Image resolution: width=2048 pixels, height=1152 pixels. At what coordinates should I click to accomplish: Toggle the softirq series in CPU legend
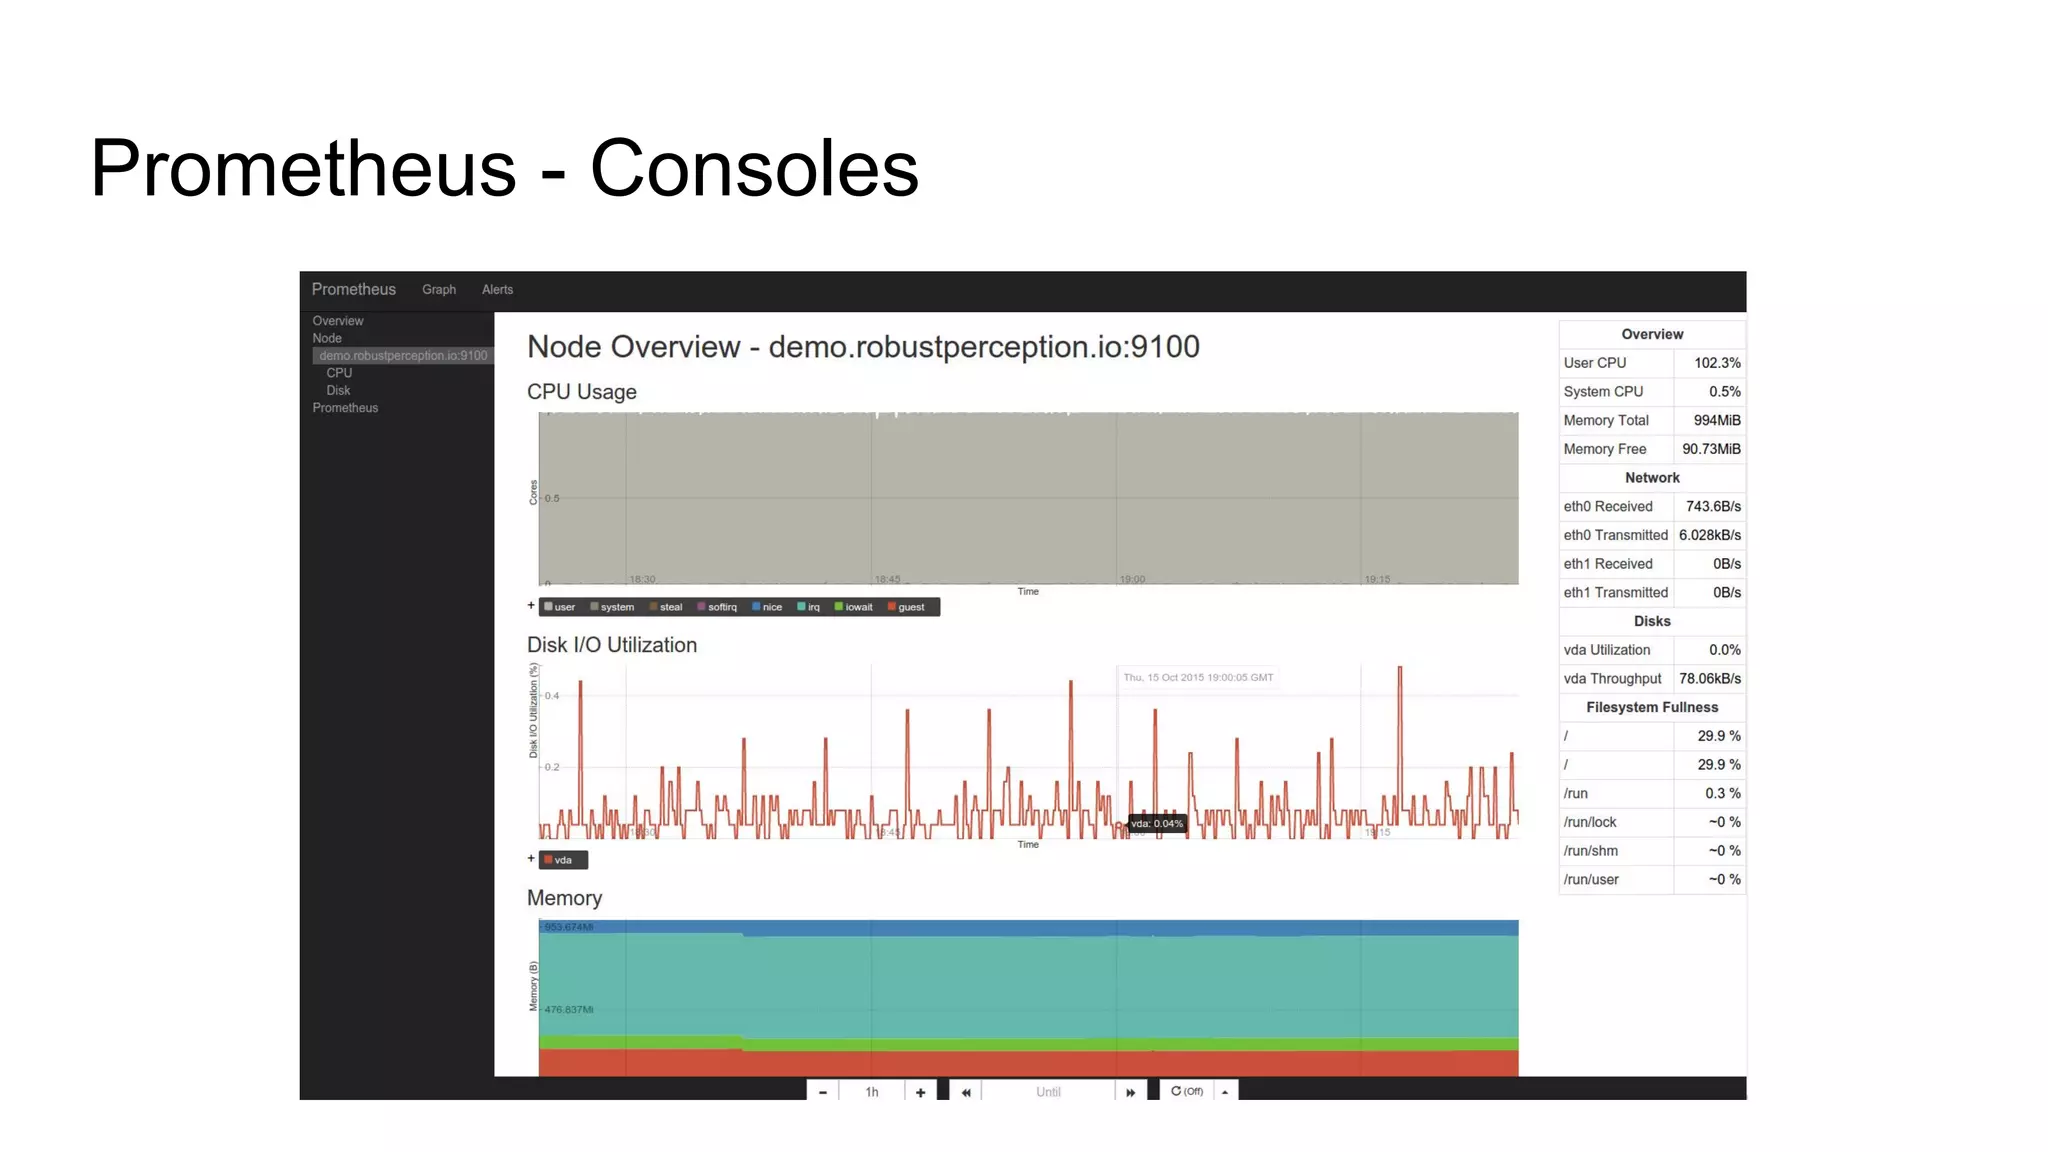tap(717, 607)
